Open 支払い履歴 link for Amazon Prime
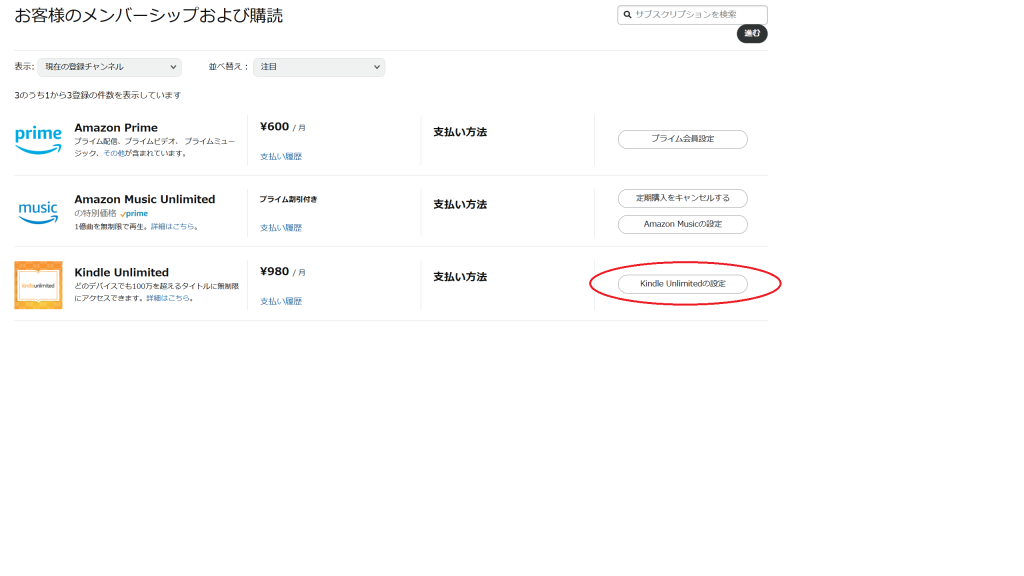Screen dimensions: 1024x576 [x=281, y=157]
